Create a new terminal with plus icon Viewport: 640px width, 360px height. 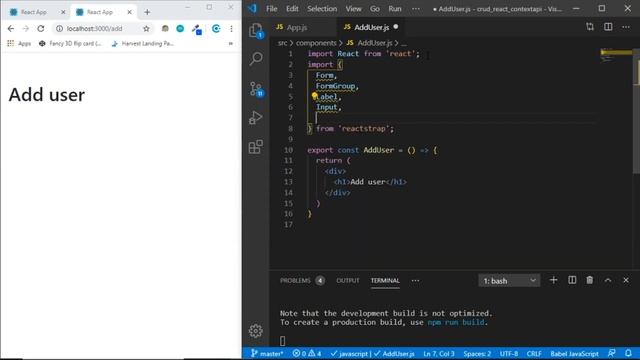coord(553,280)
